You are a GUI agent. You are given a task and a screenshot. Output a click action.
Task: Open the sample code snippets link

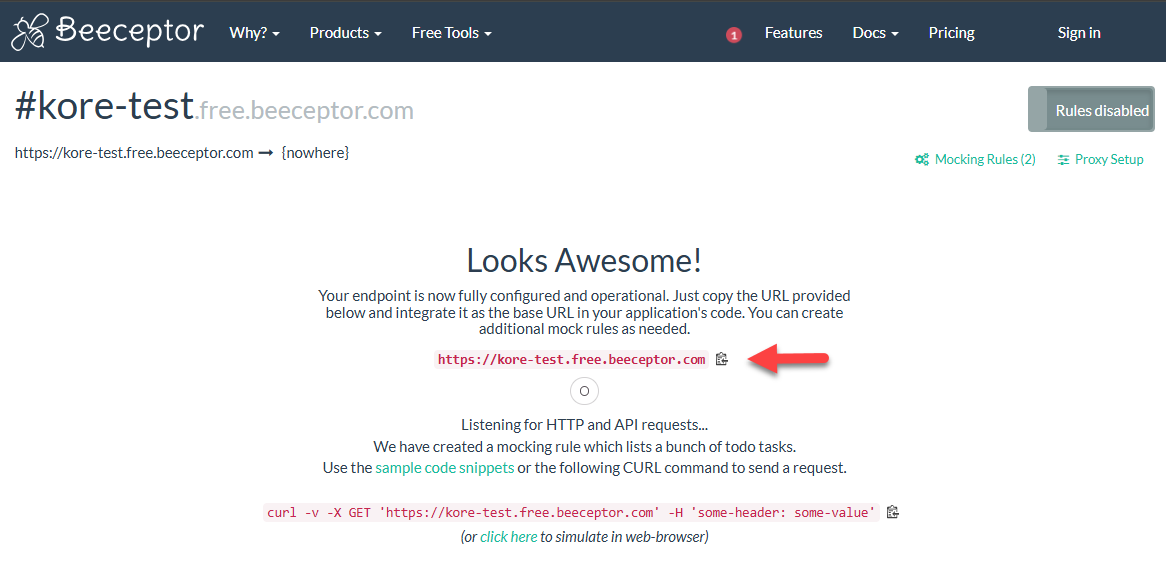pyautogui.click(x=444, y=468)
